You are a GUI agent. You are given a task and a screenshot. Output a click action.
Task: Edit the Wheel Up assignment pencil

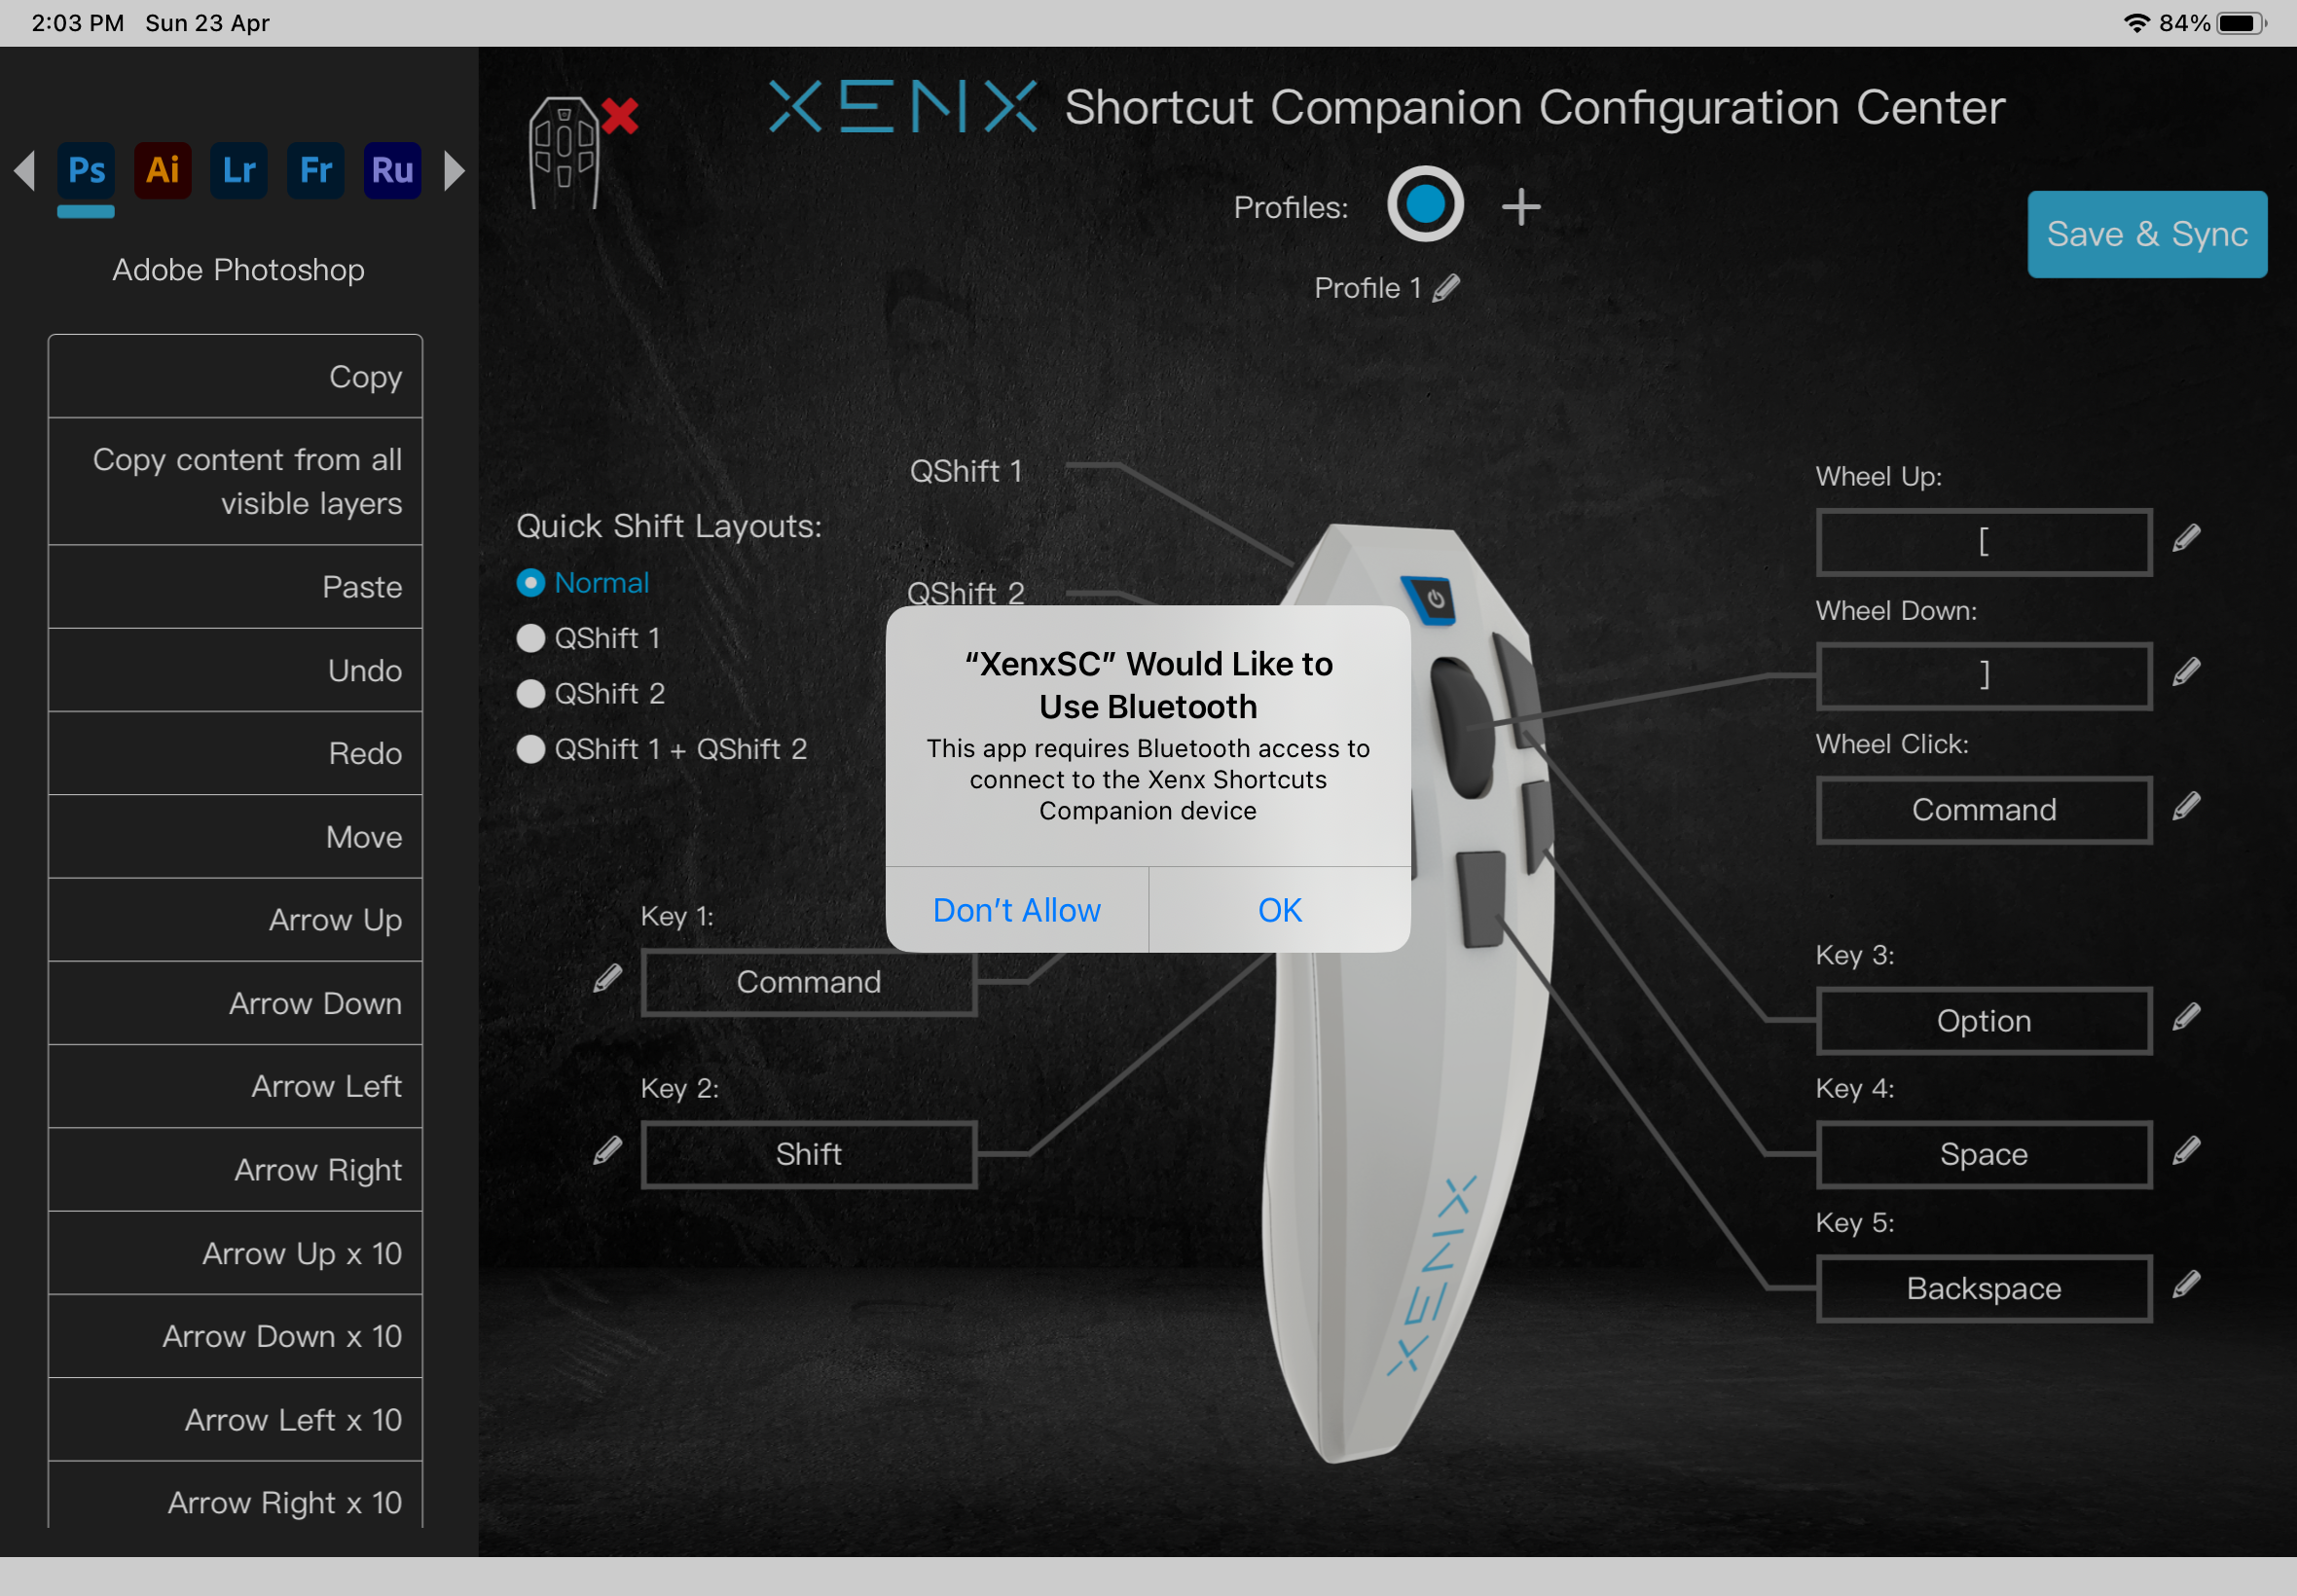pos(2186,538)
